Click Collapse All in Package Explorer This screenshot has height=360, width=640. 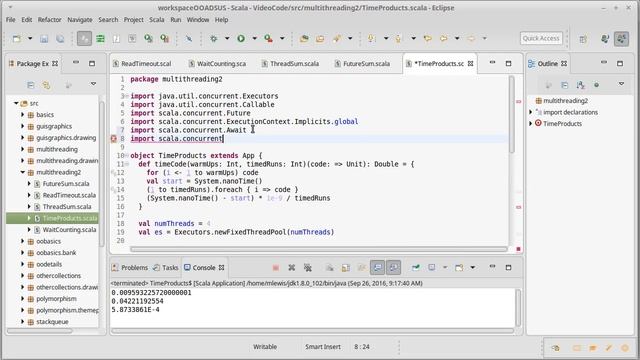31,85
